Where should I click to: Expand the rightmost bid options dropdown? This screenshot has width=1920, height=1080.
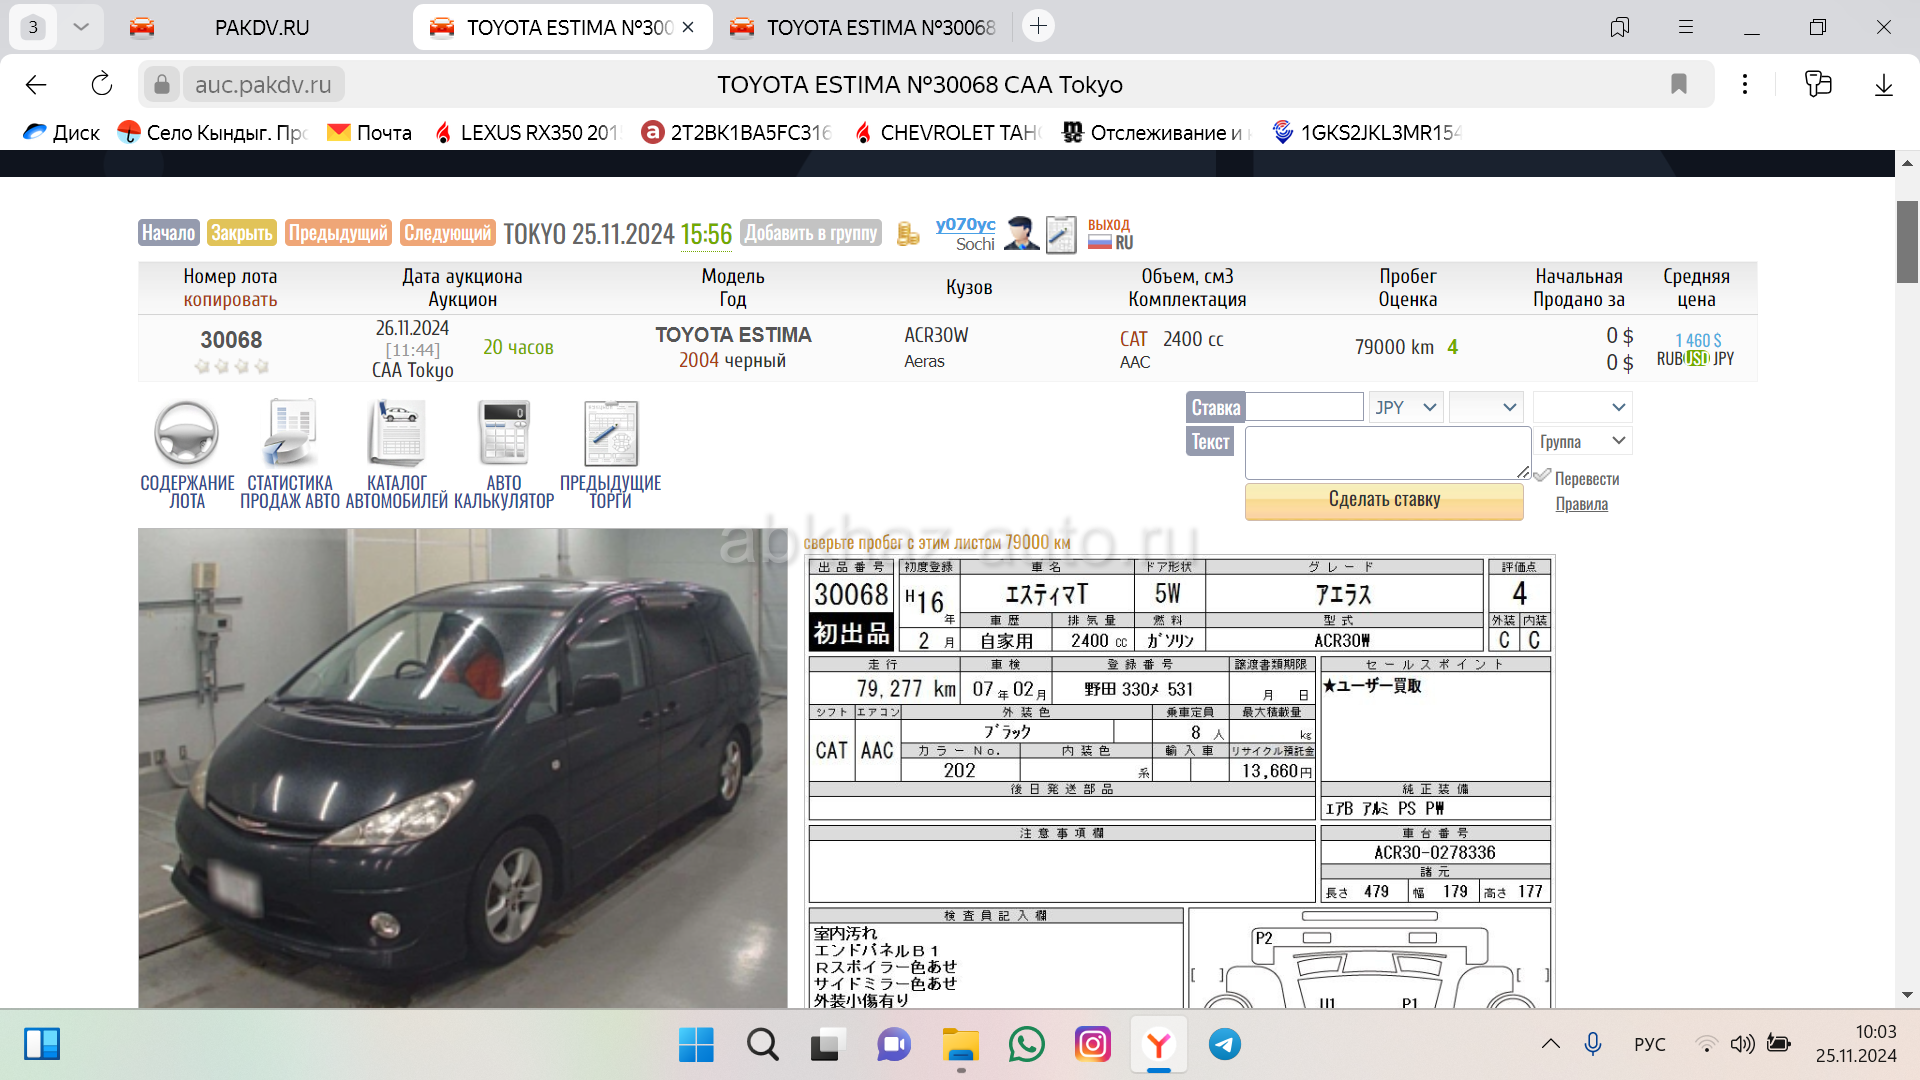[x=1583, y=407]
